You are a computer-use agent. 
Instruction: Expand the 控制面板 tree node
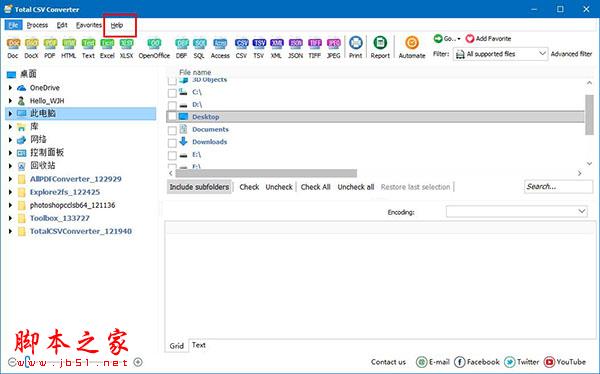(x=10, y=153)
